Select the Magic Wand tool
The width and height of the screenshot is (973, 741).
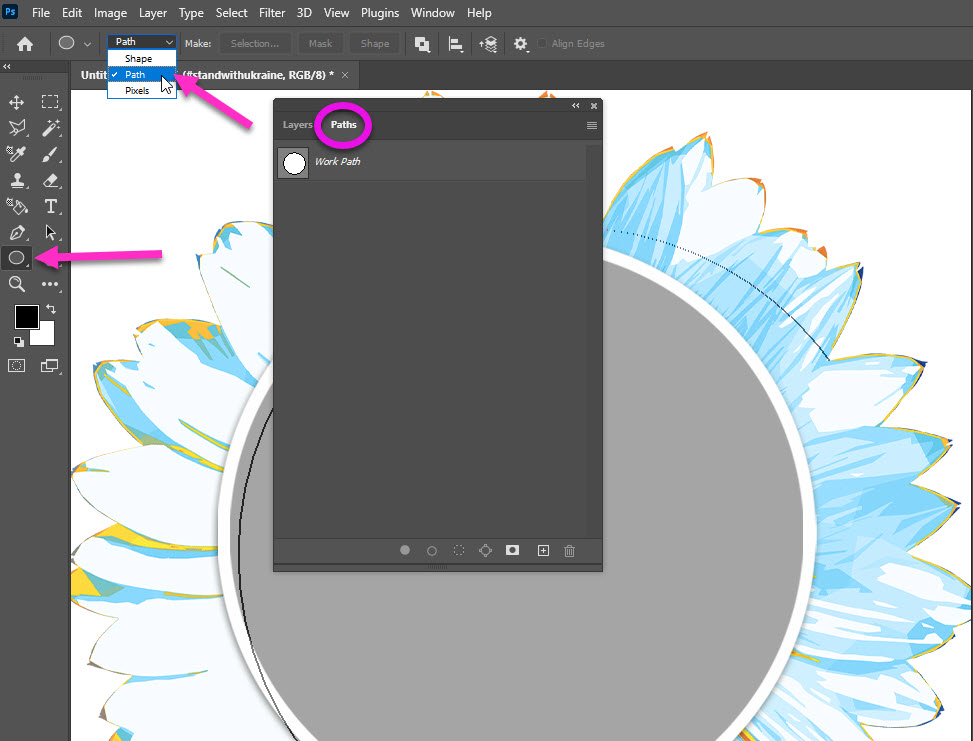coord(50,128)
